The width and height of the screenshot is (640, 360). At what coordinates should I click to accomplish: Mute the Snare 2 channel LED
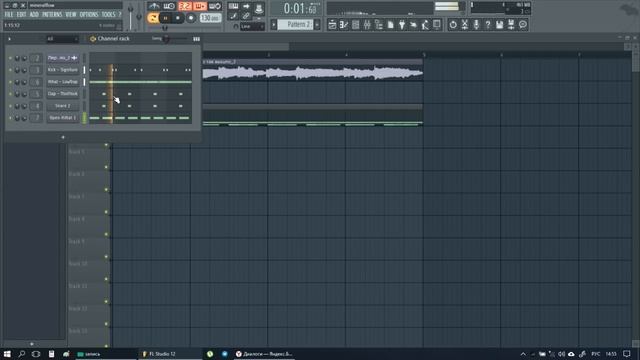coord(10,106)
